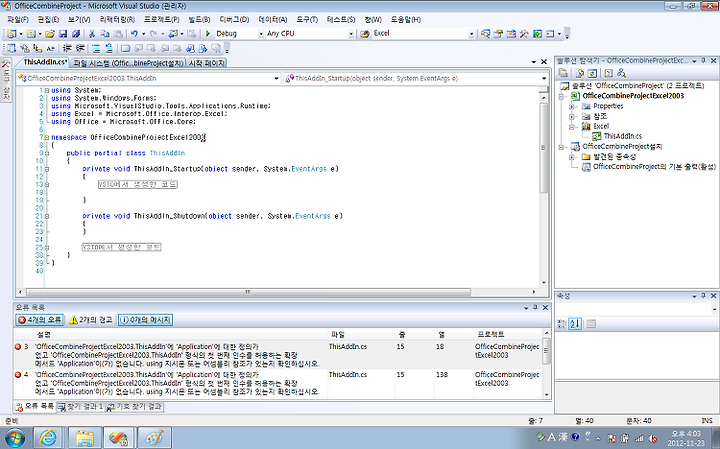Select ThisAddIn.cs in Solution Explorer

[622, 136]
